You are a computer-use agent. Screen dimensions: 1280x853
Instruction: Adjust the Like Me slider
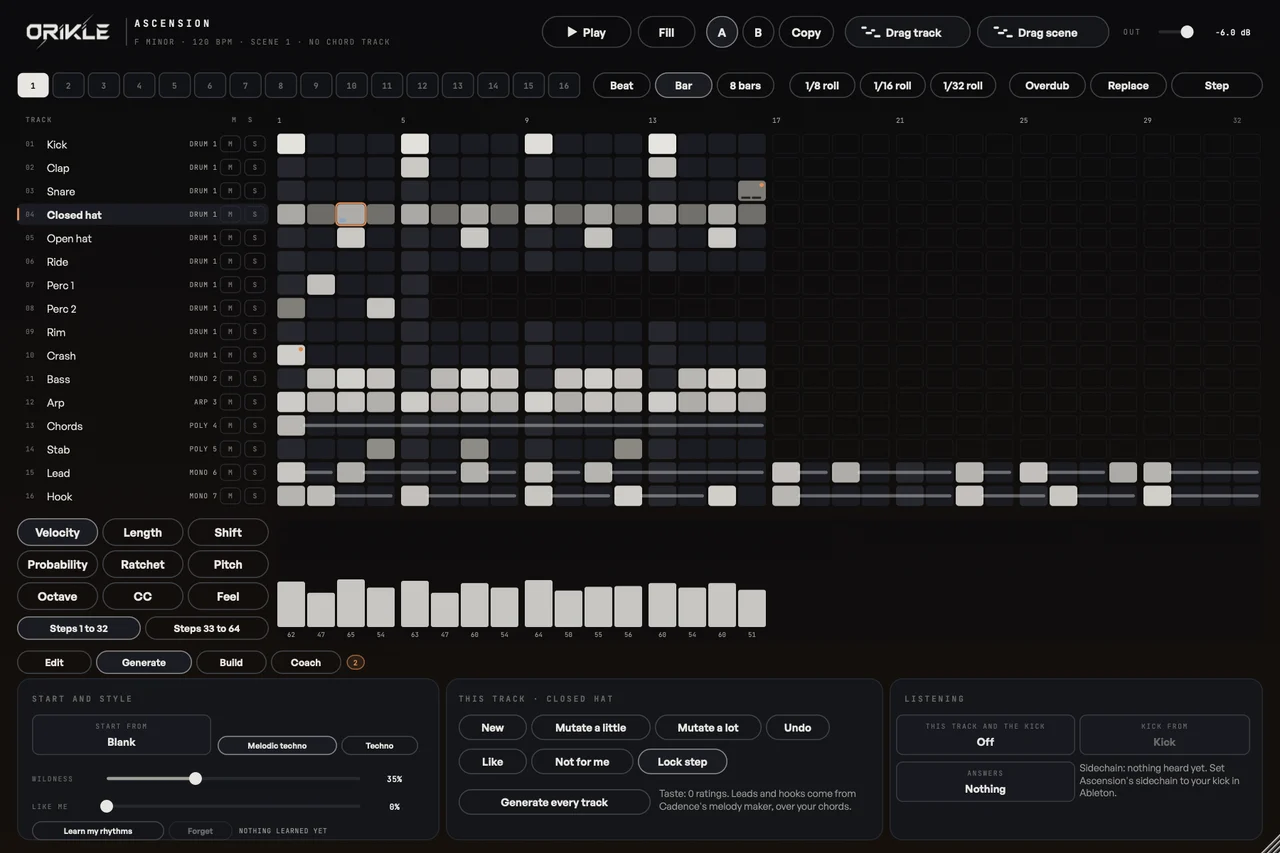coord(107,806)
